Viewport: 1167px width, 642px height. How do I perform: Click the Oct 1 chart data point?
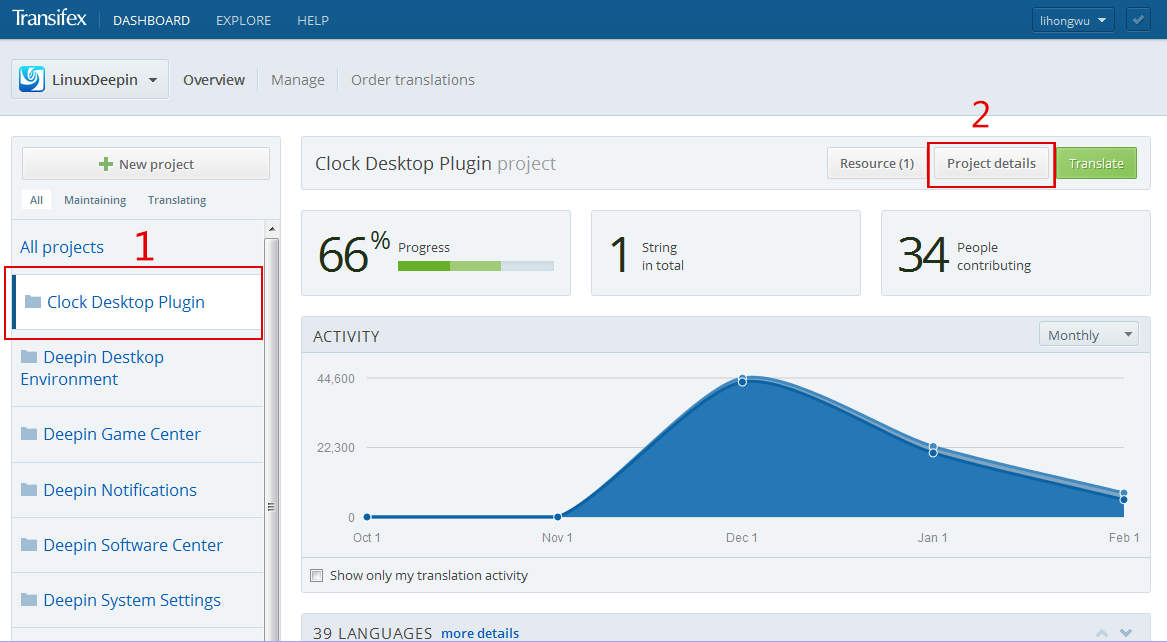[x=367, y=516]
